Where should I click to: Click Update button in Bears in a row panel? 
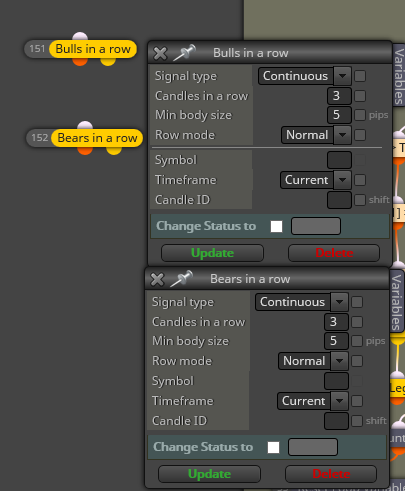[x=209, y=474]
